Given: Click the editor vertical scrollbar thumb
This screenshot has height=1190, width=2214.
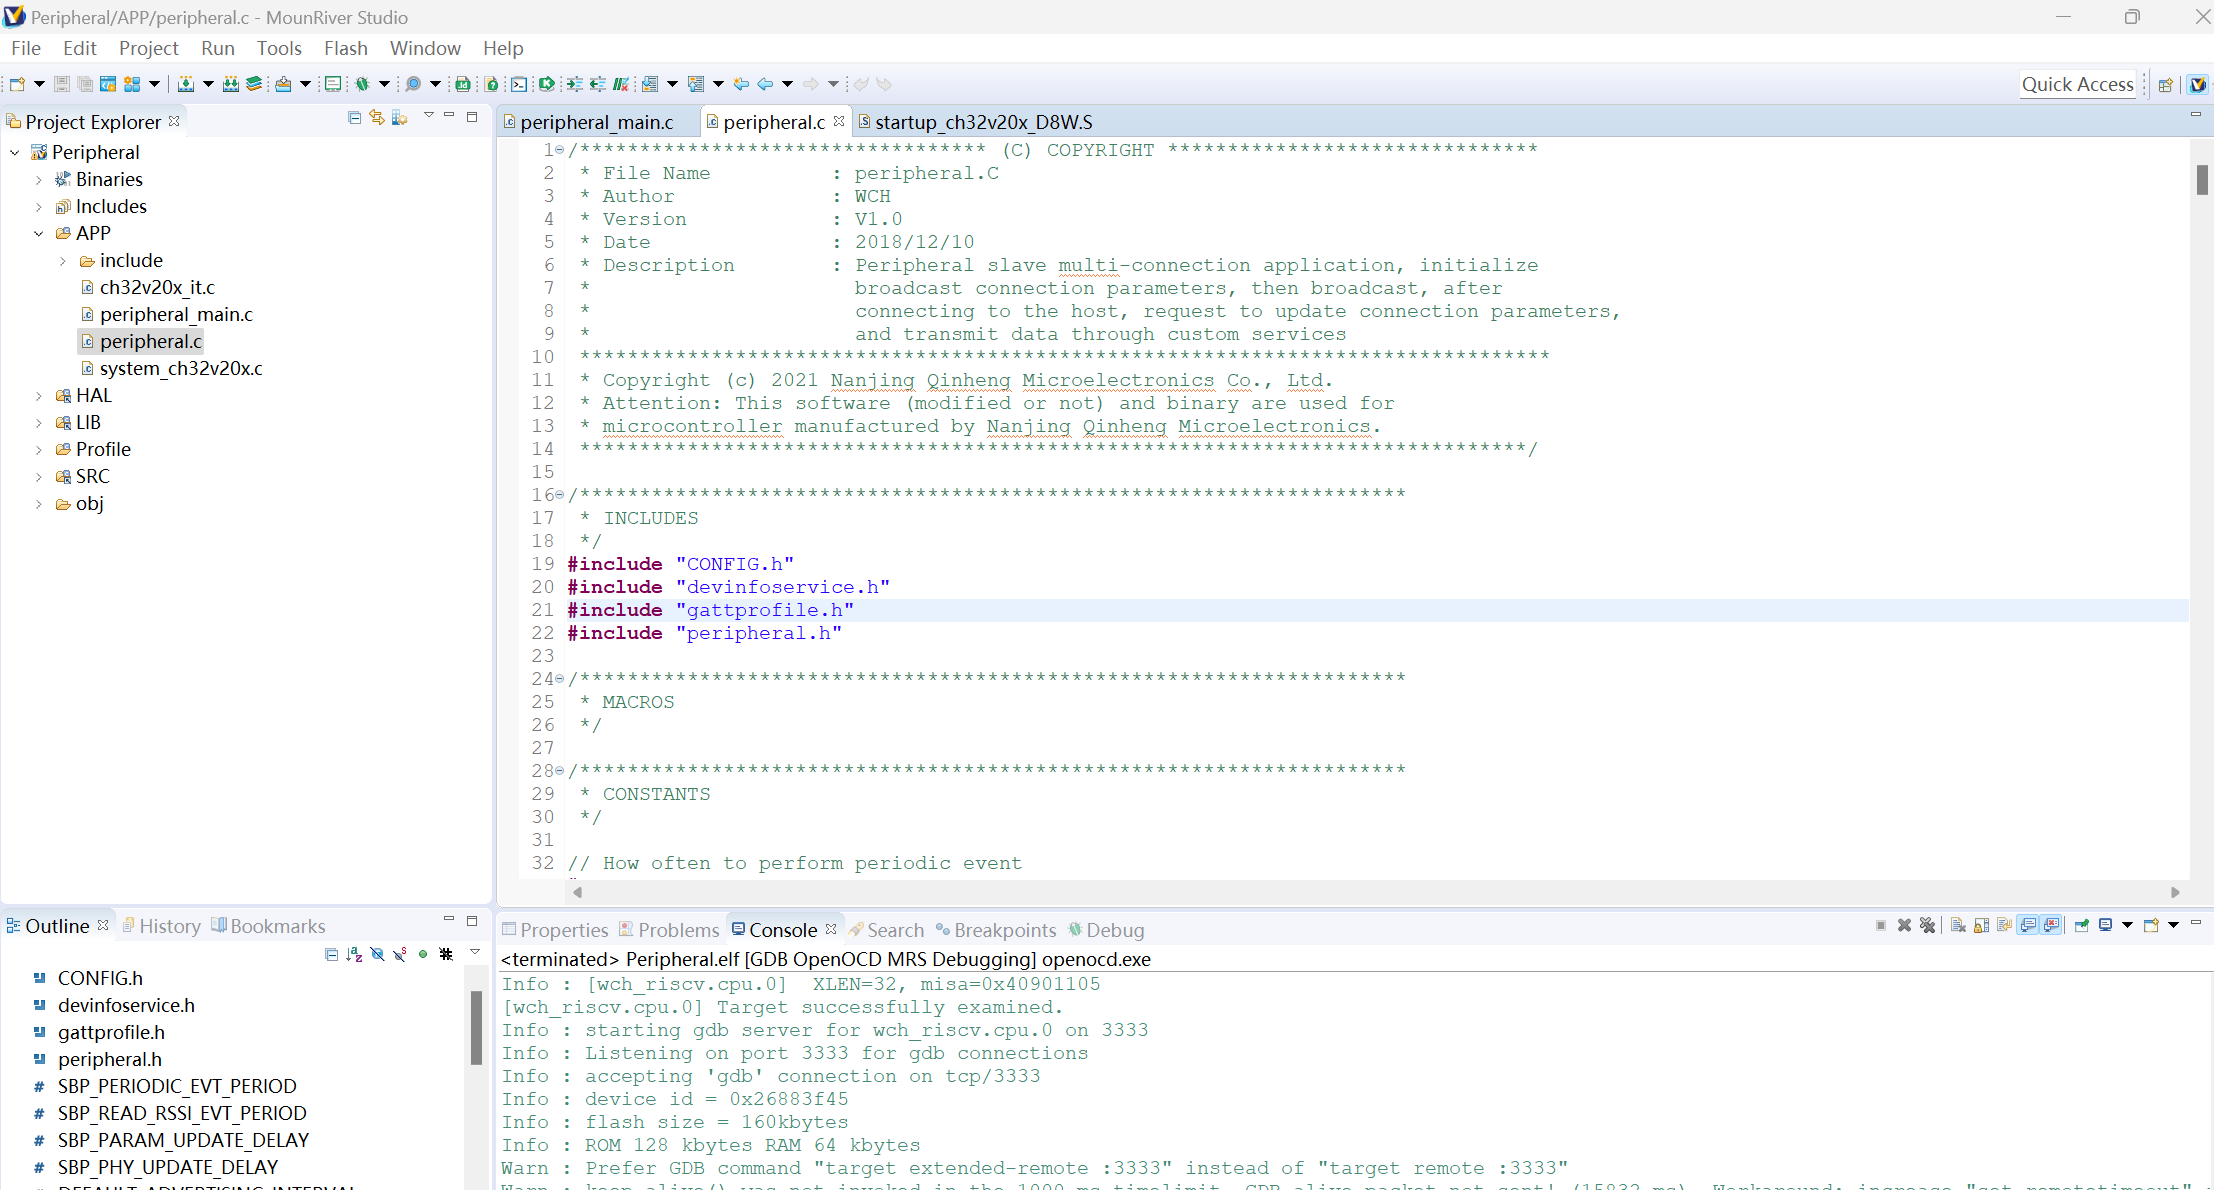Looking at the screenshot, I should tap(2201, 179).
